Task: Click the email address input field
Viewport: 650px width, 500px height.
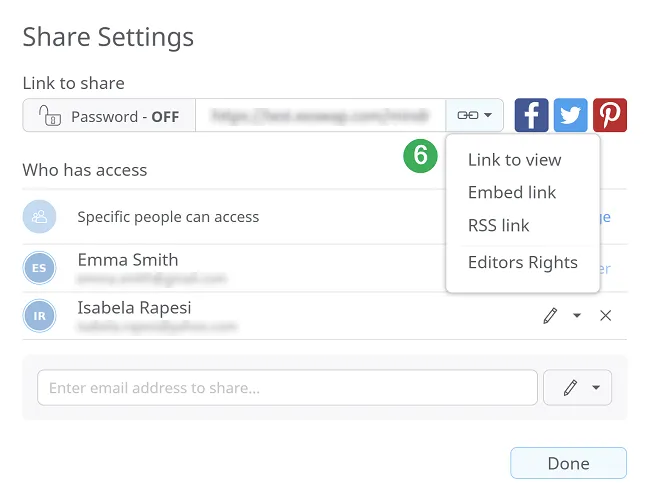Action: coord(285,388)
